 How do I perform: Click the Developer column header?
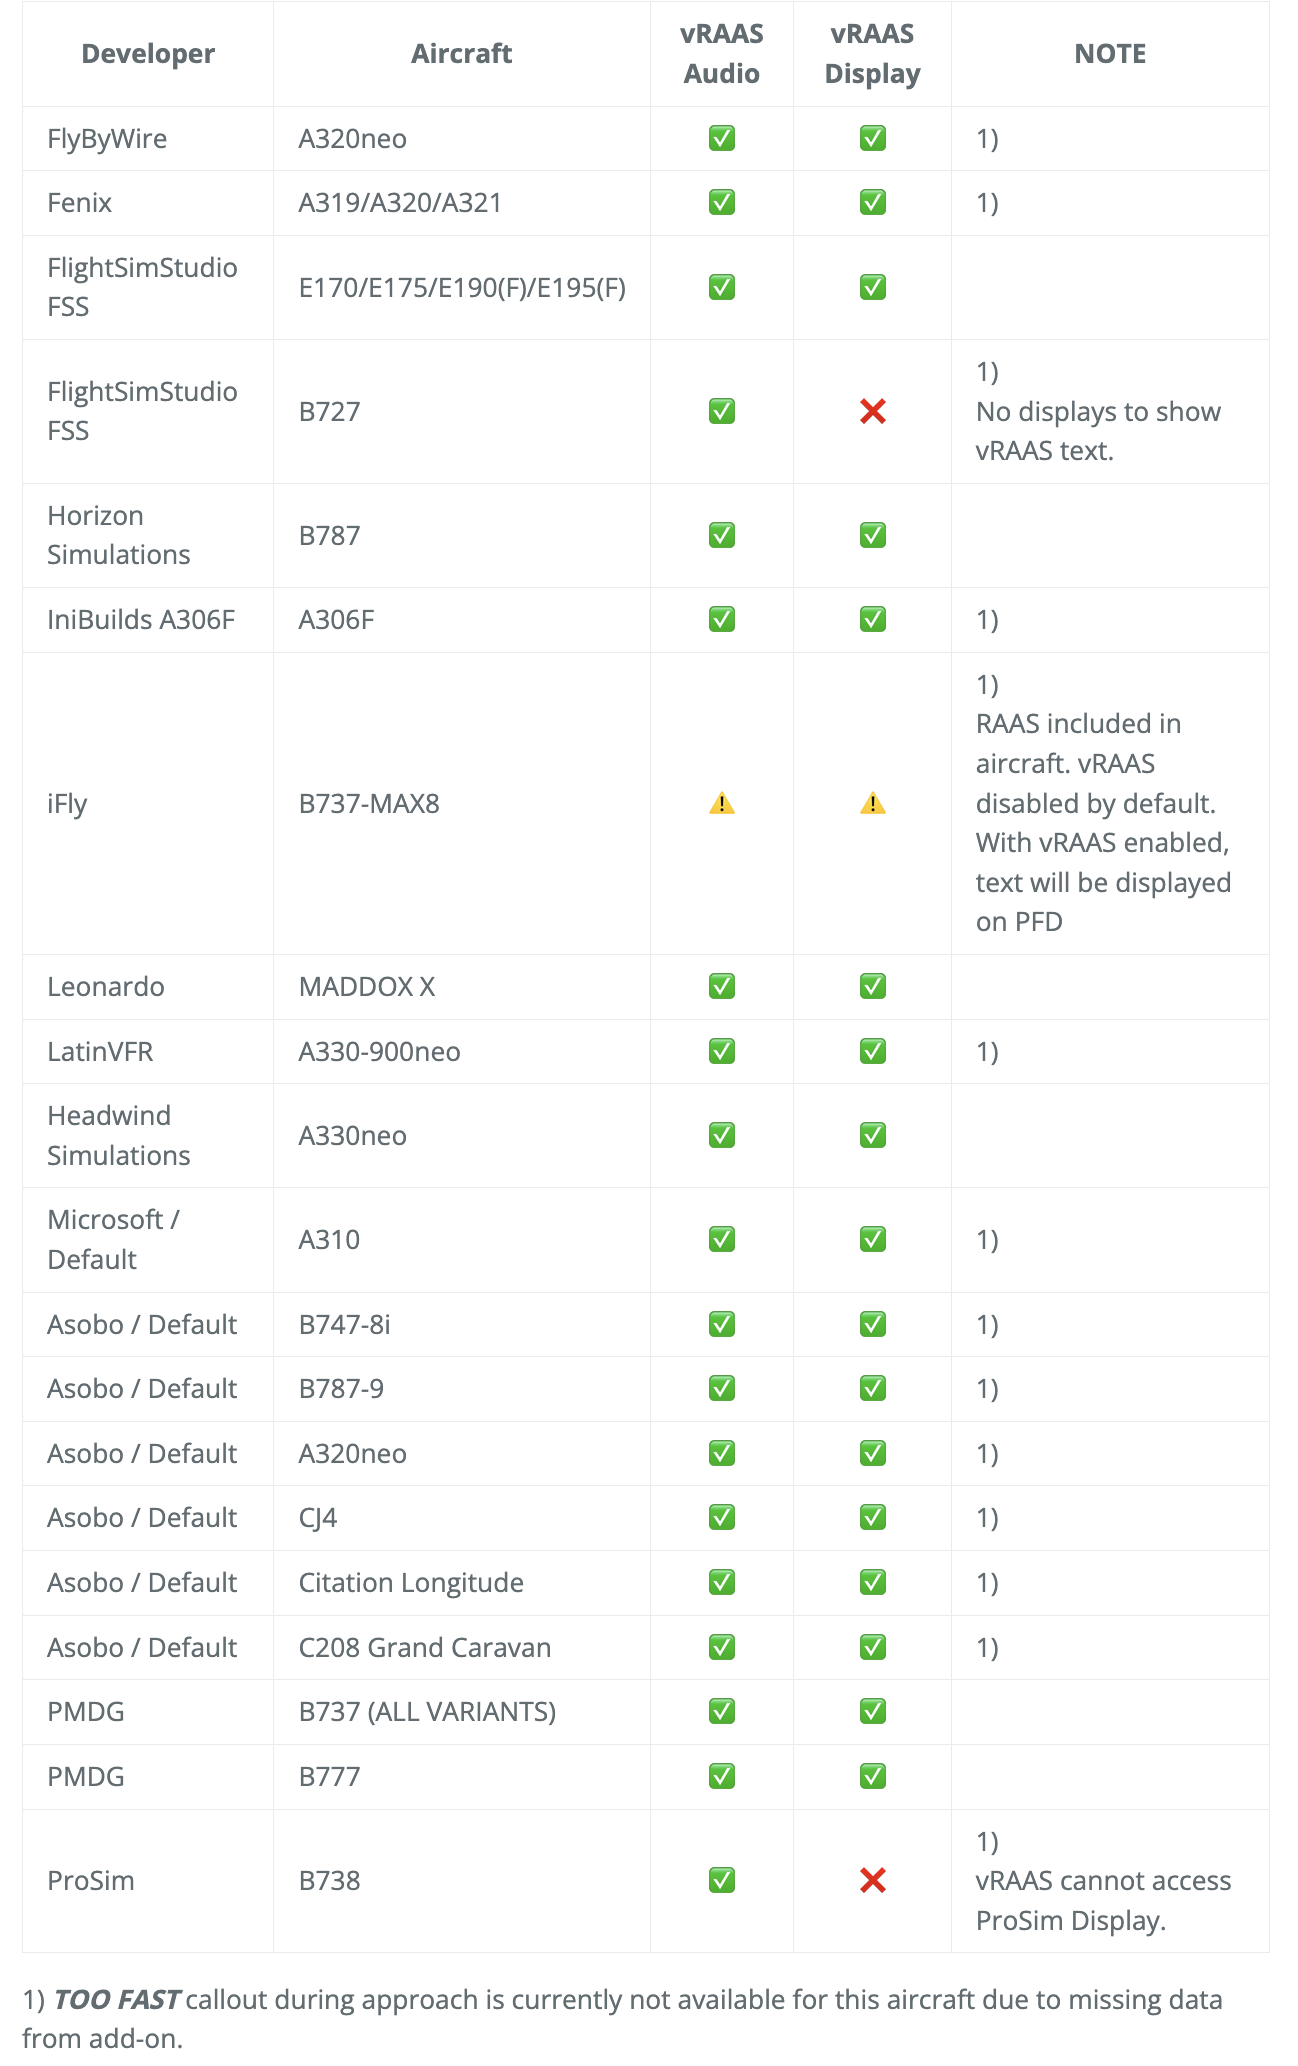(148, 54)
